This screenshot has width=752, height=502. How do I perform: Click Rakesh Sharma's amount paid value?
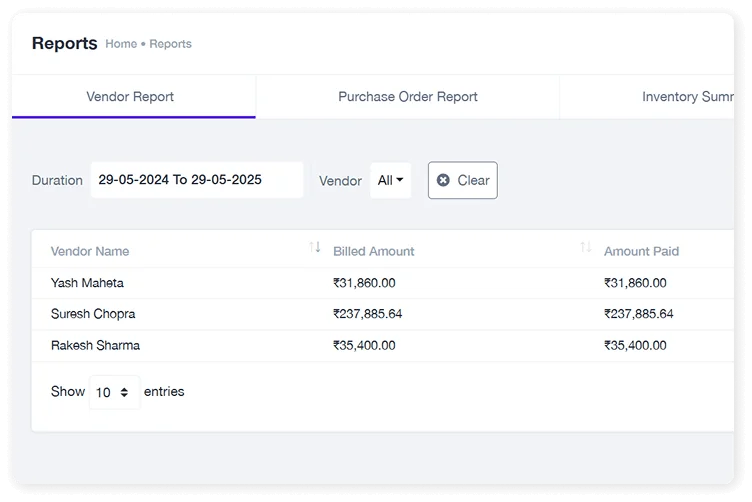[635, 346]
